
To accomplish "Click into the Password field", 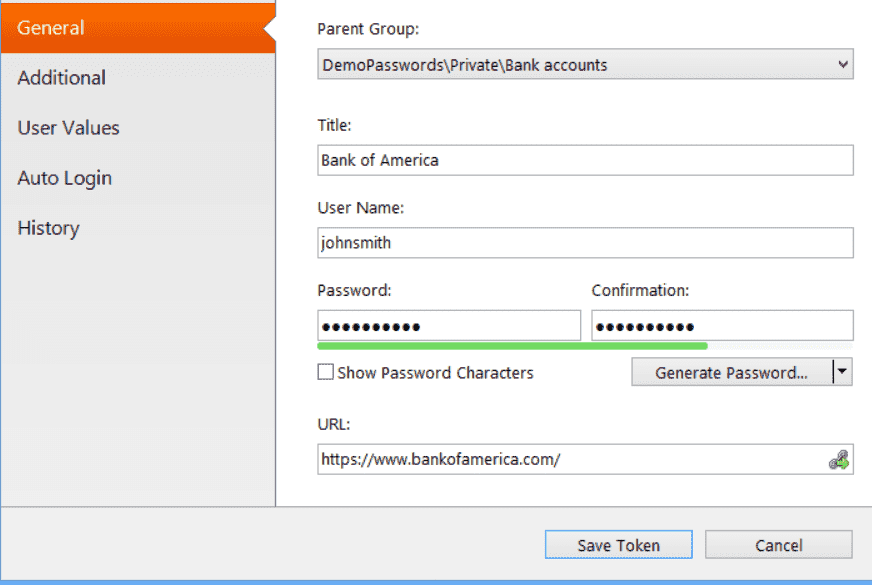I will click(x=449, y=326).
